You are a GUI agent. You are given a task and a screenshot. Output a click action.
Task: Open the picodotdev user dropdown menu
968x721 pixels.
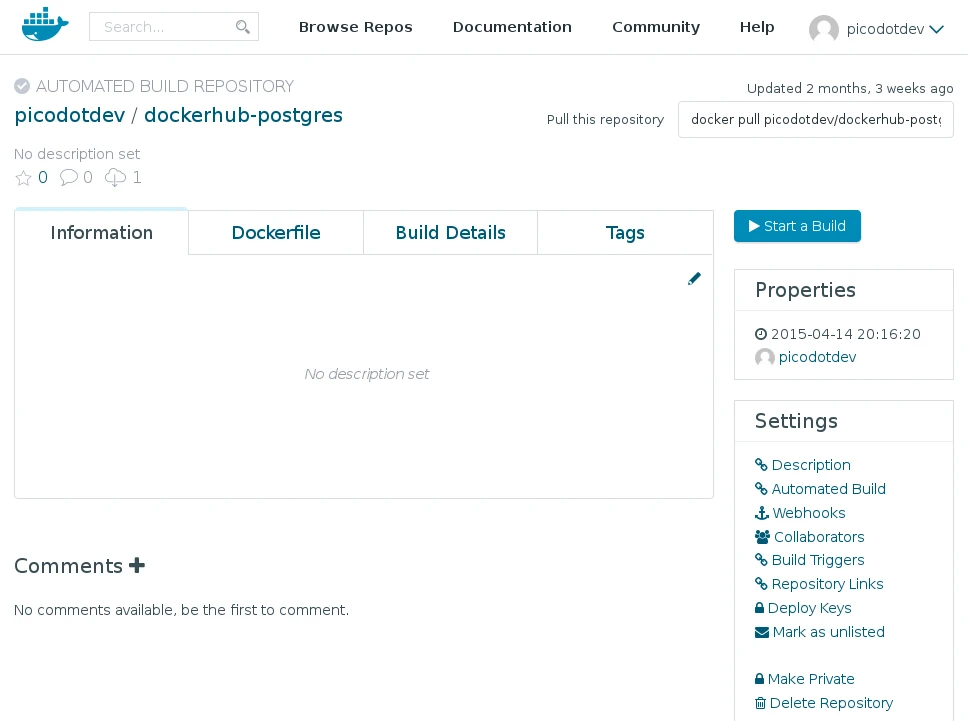click(936, 29)
